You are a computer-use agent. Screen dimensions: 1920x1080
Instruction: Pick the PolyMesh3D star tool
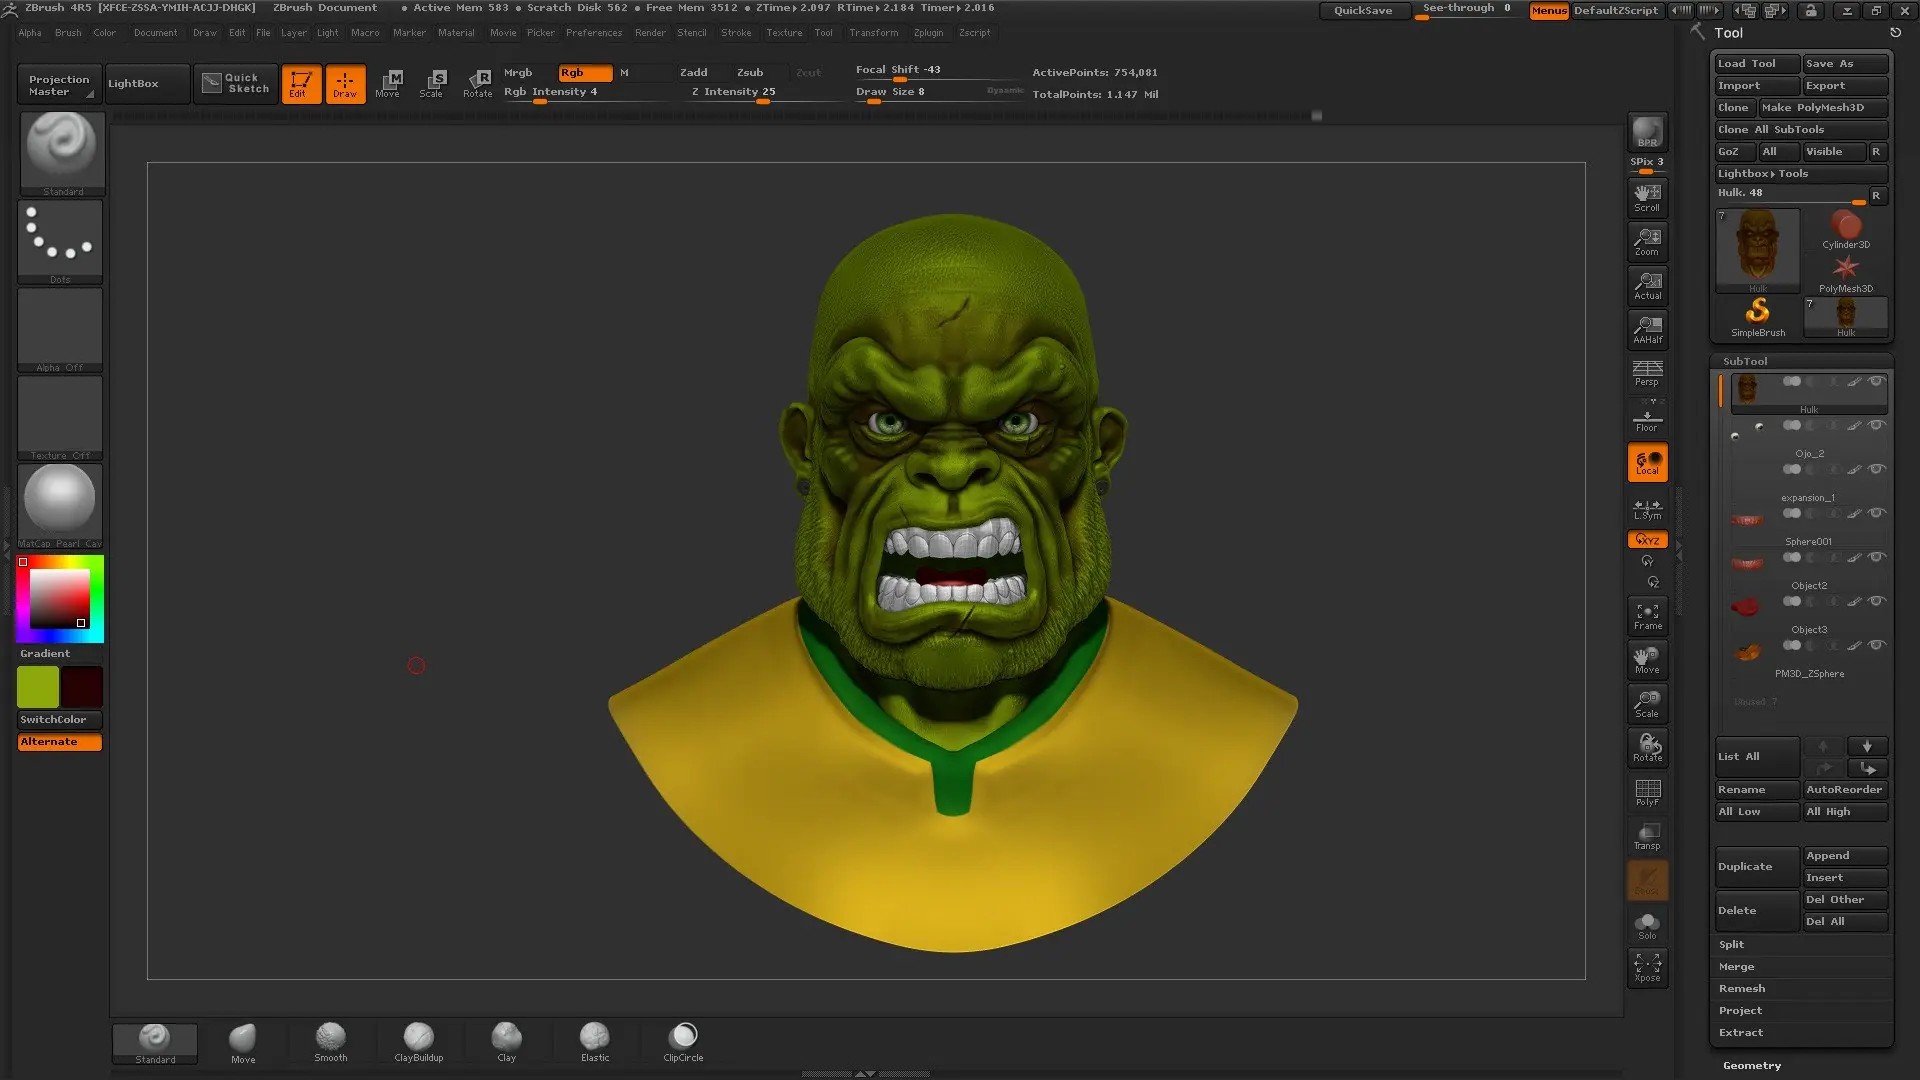coord(1846,273)
